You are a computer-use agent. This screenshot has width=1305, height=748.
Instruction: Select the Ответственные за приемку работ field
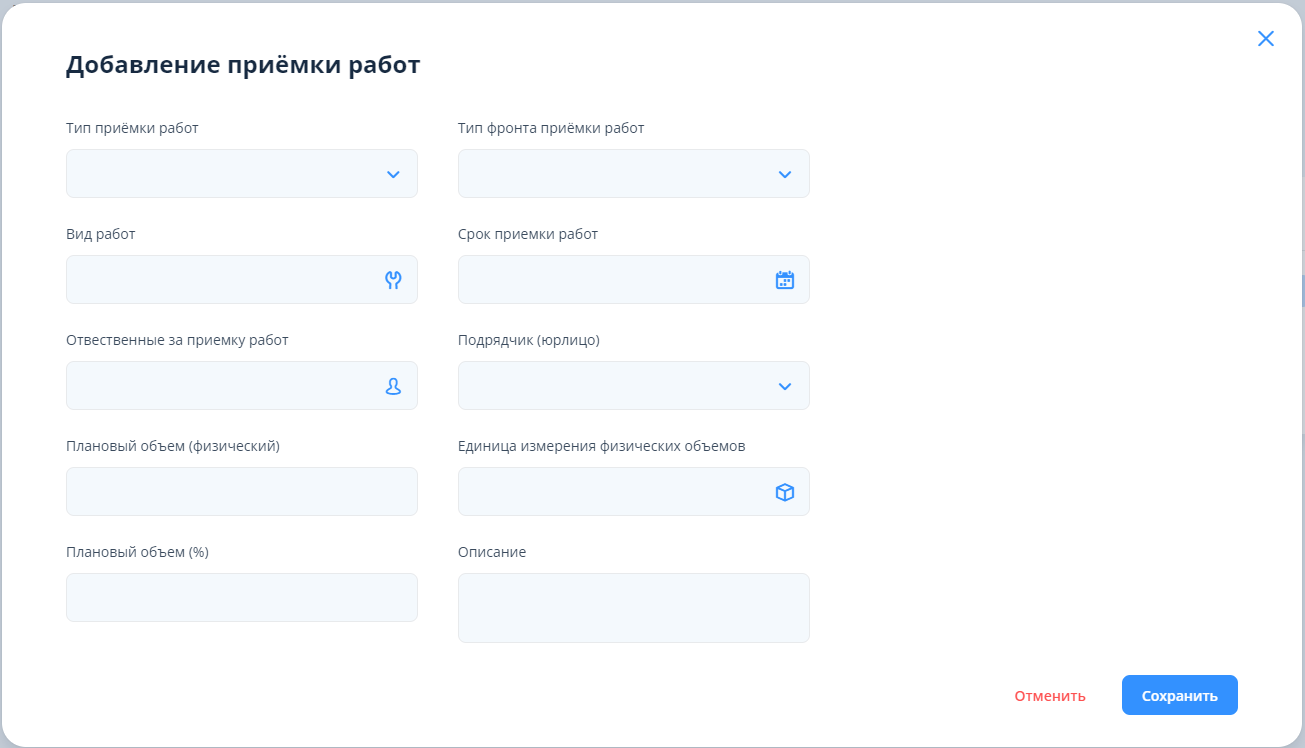pyautogui.click(x=220, y=386)
